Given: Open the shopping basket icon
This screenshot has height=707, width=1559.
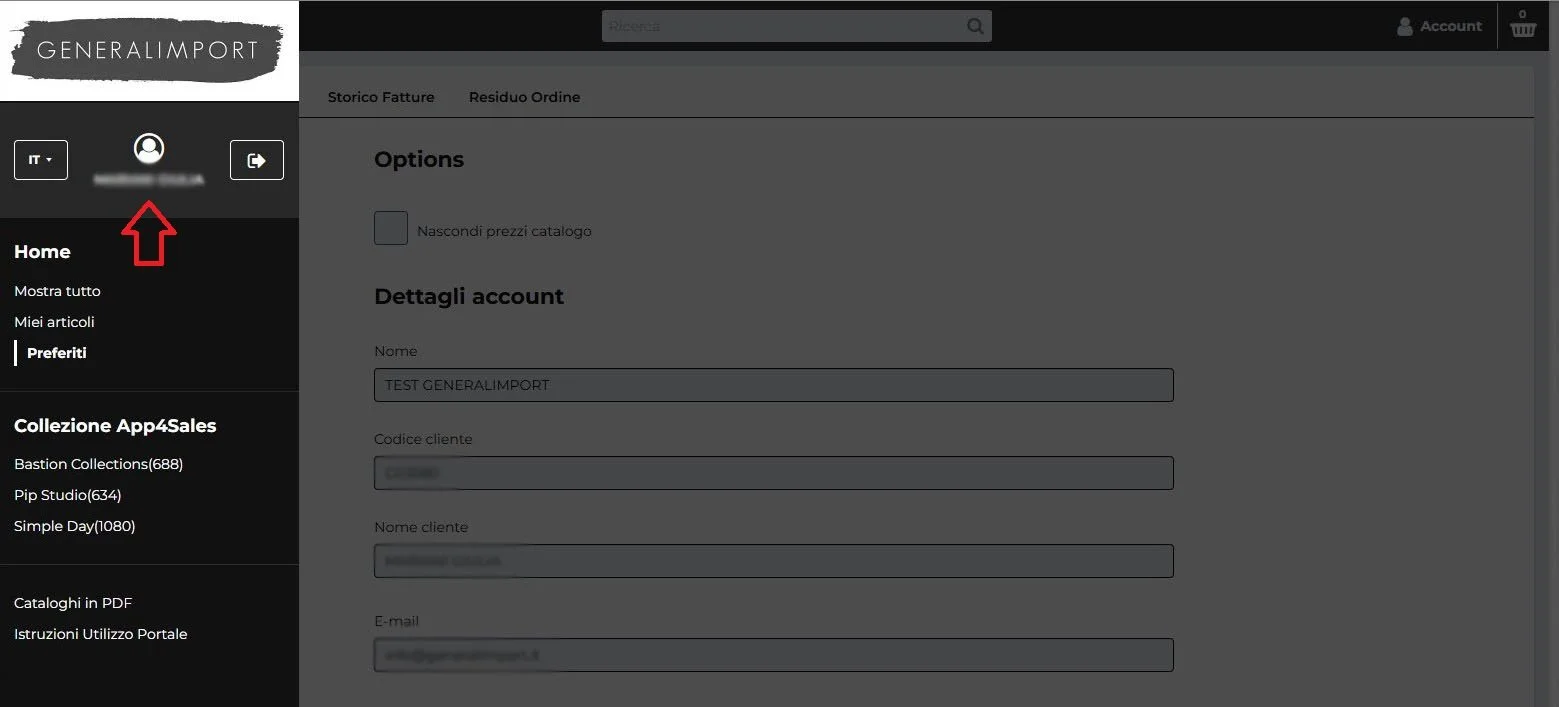Looking at the screenshot, I should point(1523,29).
